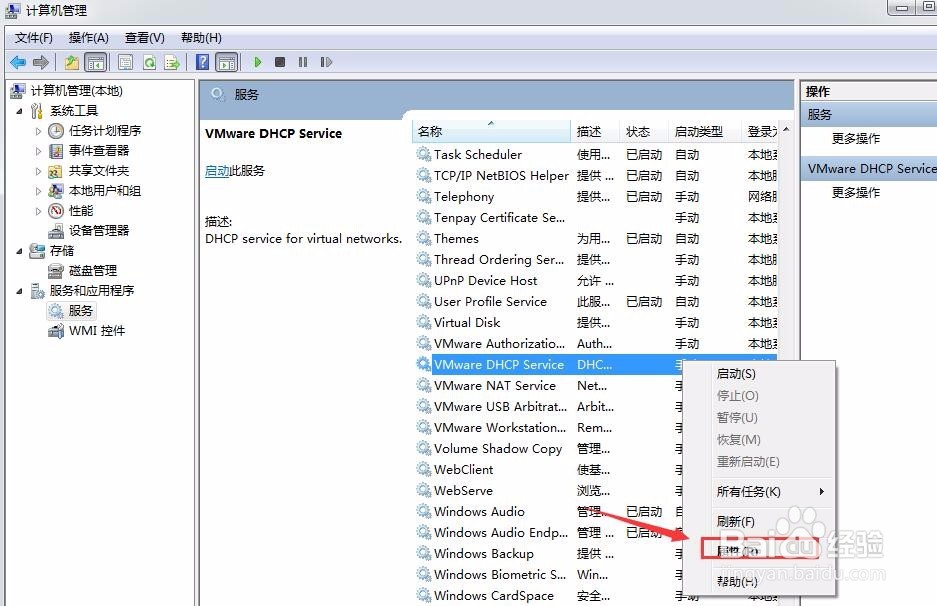Select WMI 控件 in tree
The image size is (937, 606).
point(97,331)
